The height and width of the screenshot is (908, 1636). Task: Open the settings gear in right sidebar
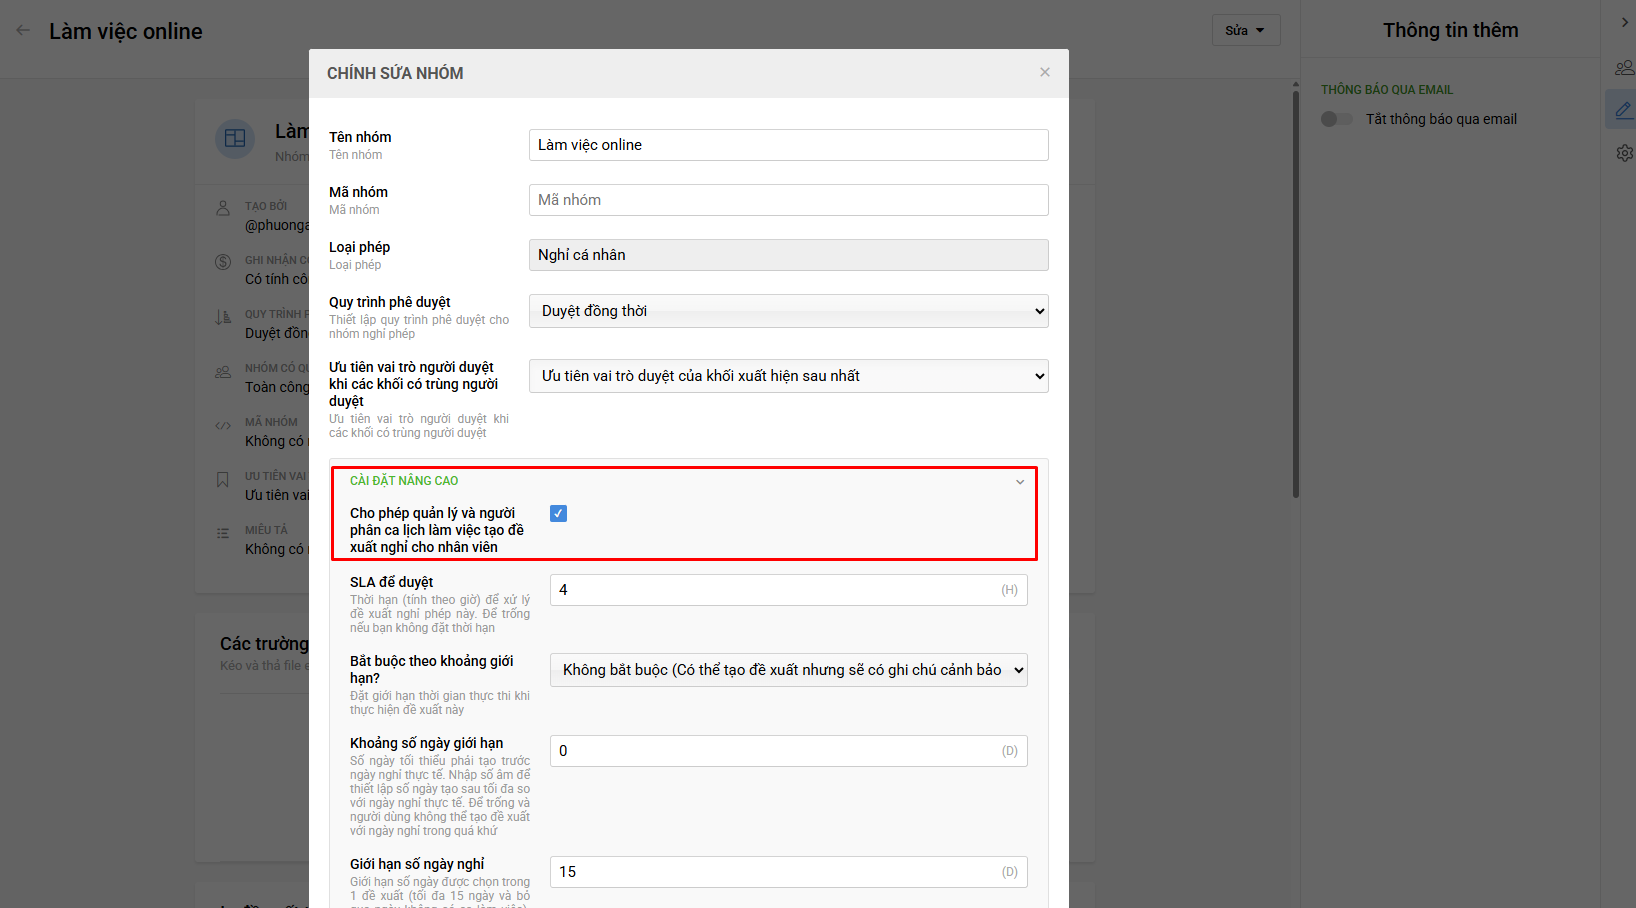coord(1624,153)
